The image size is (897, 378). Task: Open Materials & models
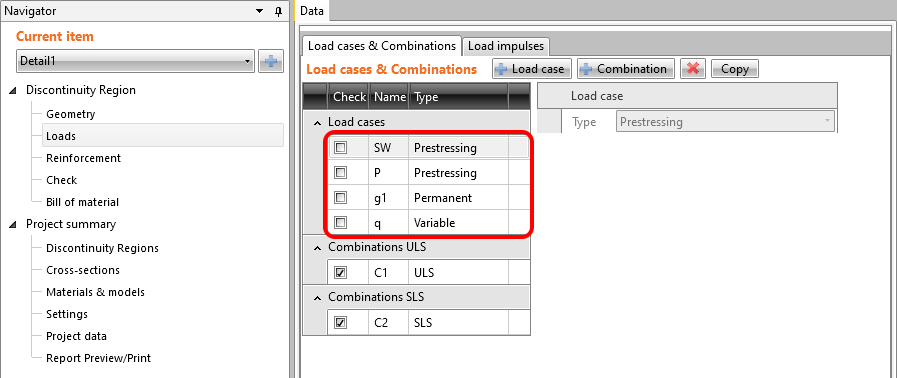96,292
